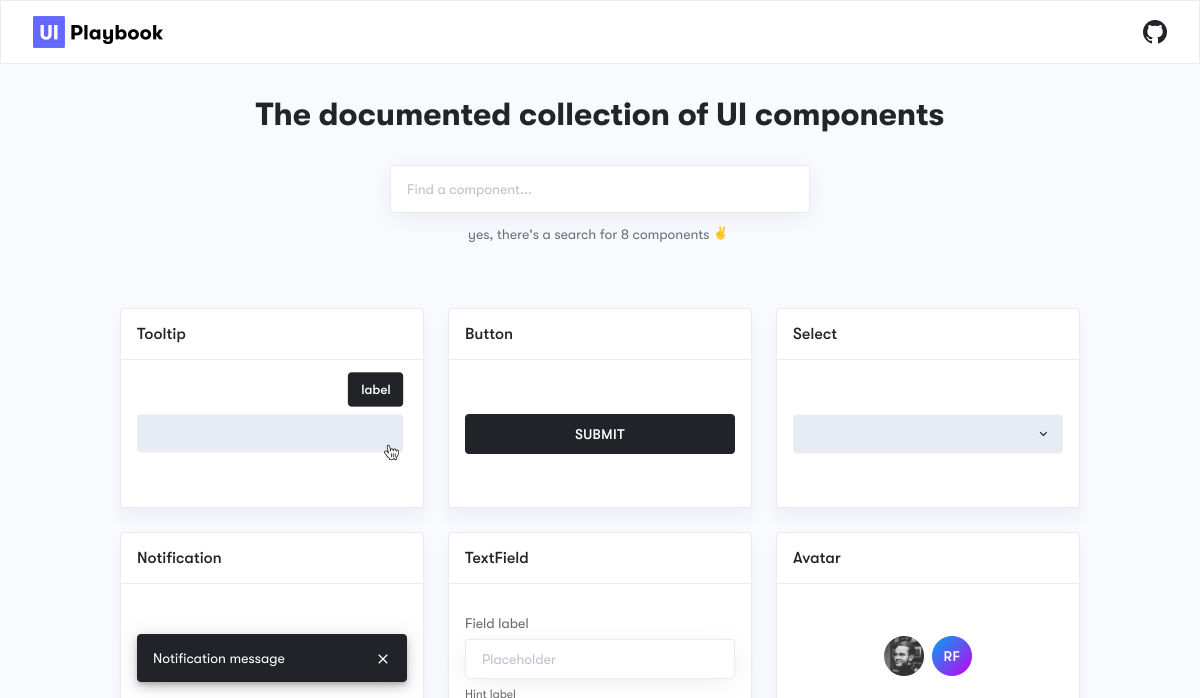Viewport: 1200px width, 698px height.
Task: Click the Playbook brand name text
Action: coord(116,33)
